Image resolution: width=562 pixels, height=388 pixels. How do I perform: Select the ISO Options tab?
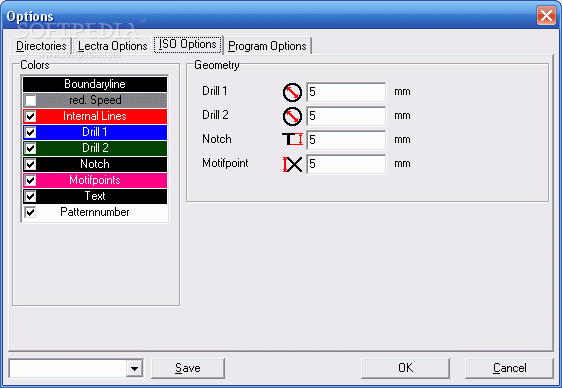click(188, 44)
